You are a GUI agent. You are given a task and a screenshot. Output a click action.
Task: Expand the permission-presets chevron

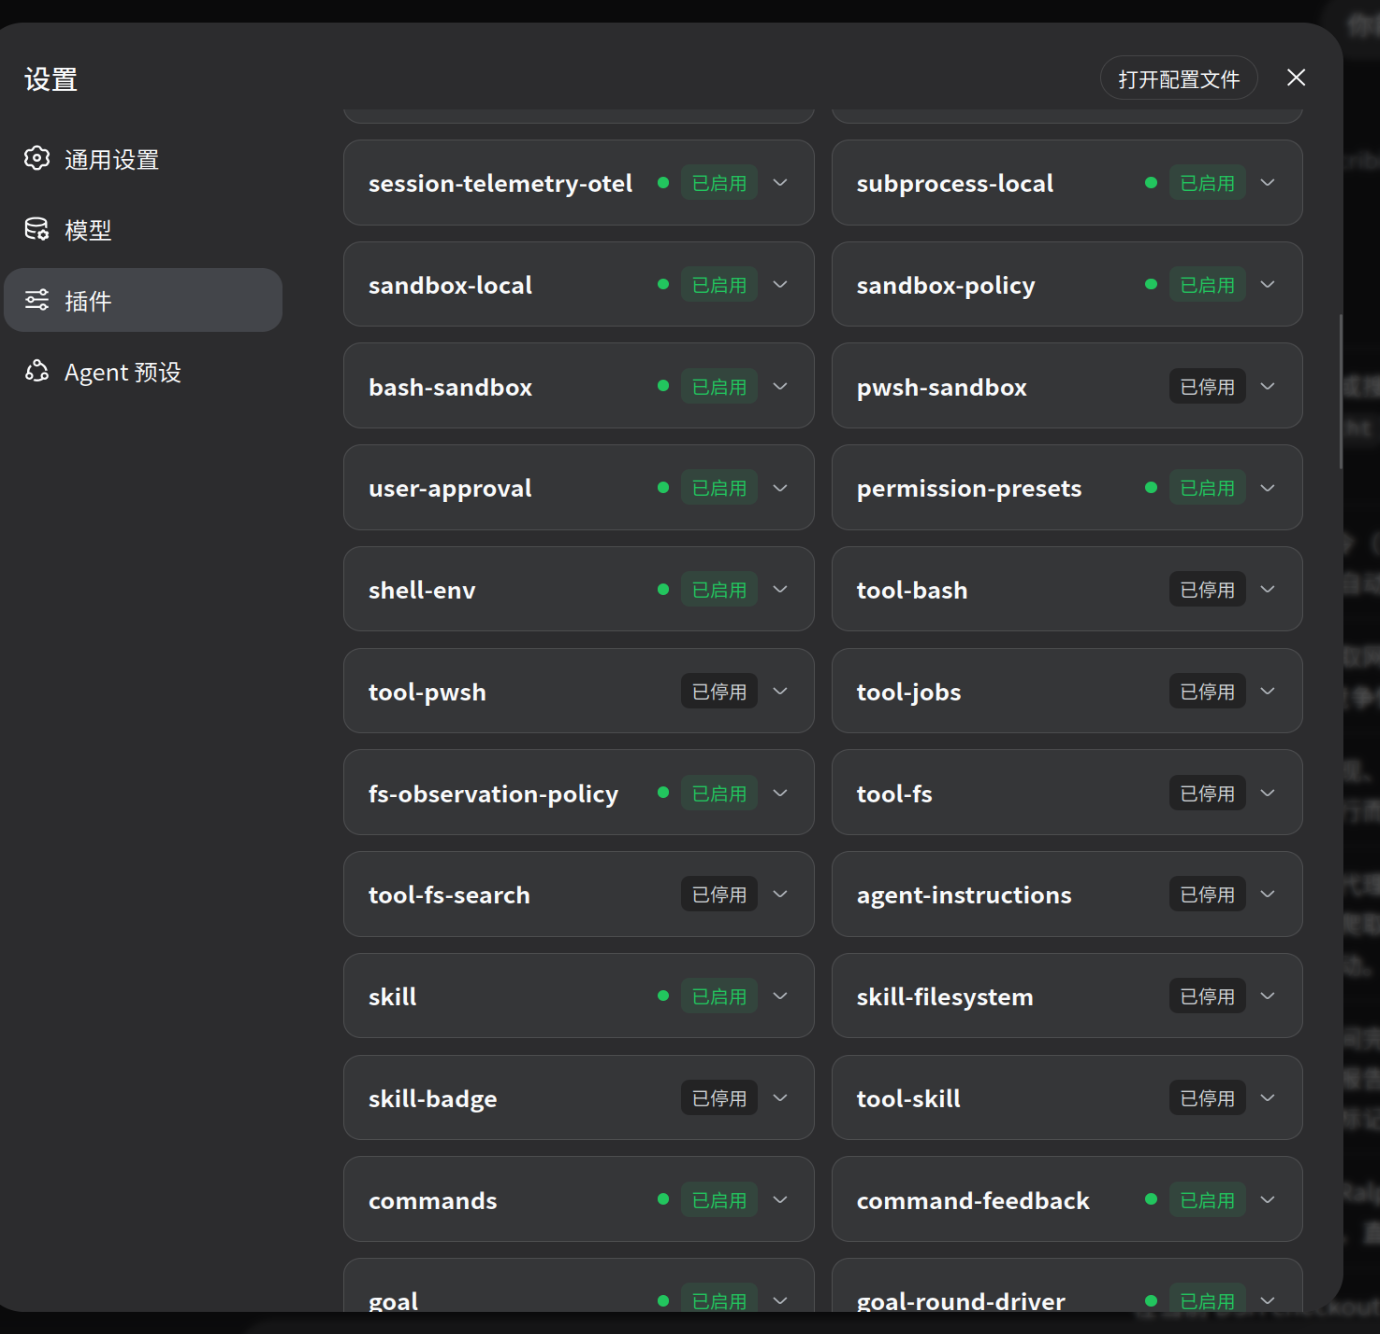pos(1268,488)
